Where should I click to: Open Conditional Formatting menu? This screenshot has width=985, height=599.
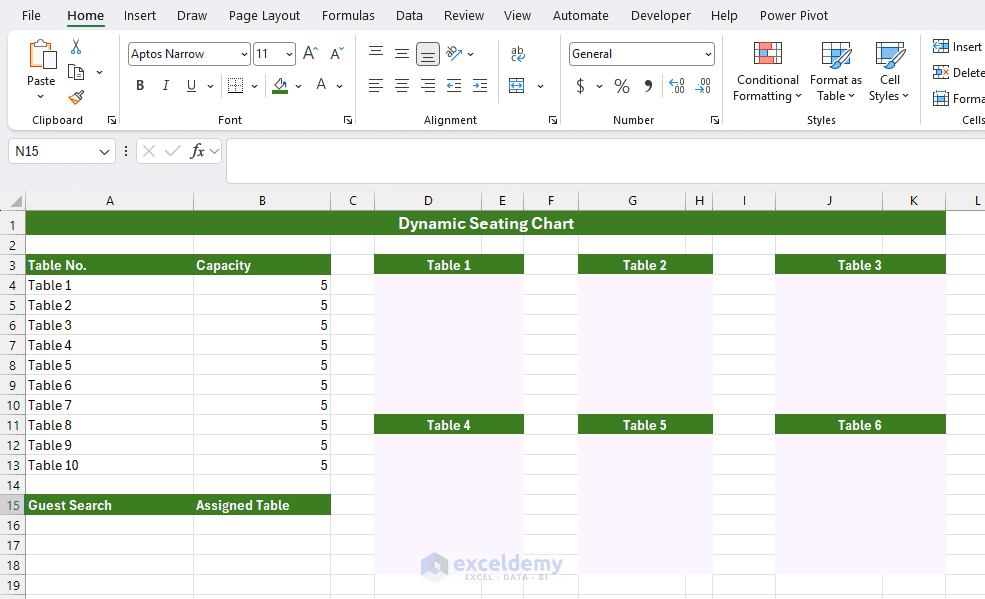[x=768, y=72]
